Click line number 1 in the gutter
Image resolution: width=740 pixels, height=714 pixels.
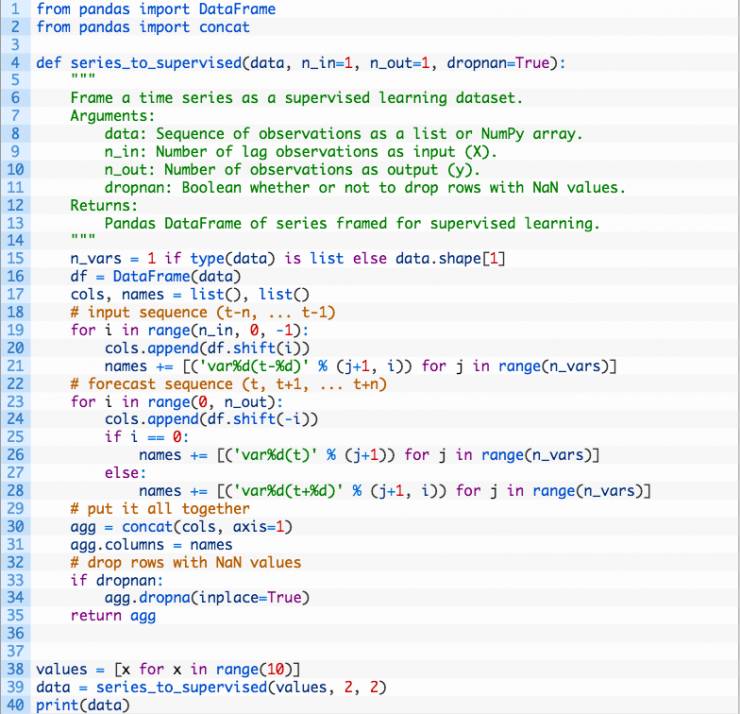coord(16,9)
